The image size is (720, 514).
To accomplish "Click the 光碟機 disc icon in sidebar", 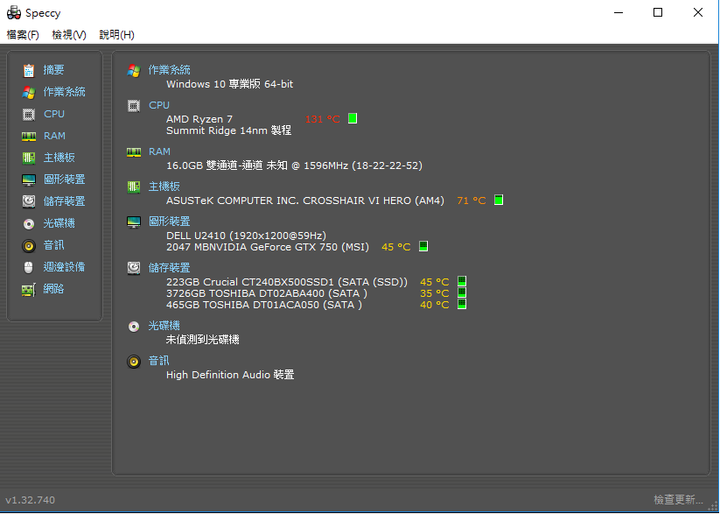I will click(28, 224).
